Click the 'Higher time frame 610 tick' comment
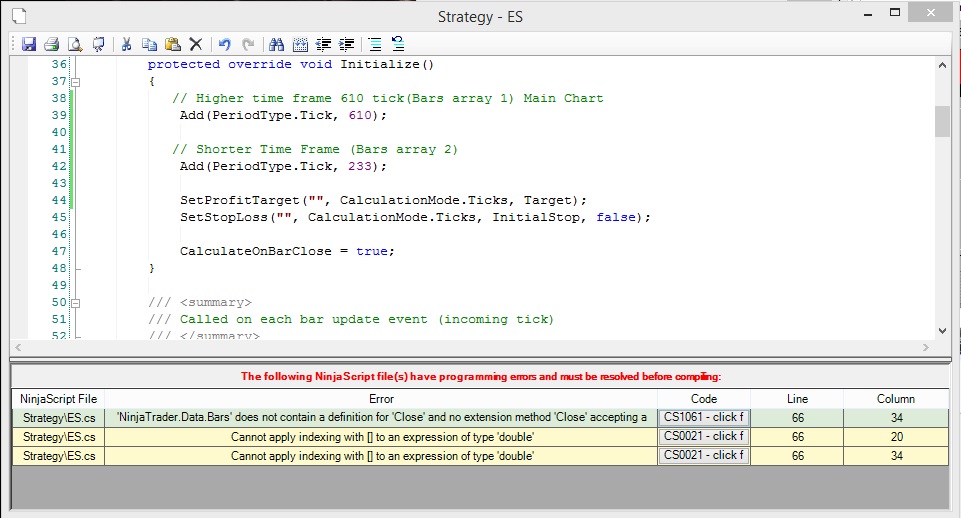 point(387,99)
